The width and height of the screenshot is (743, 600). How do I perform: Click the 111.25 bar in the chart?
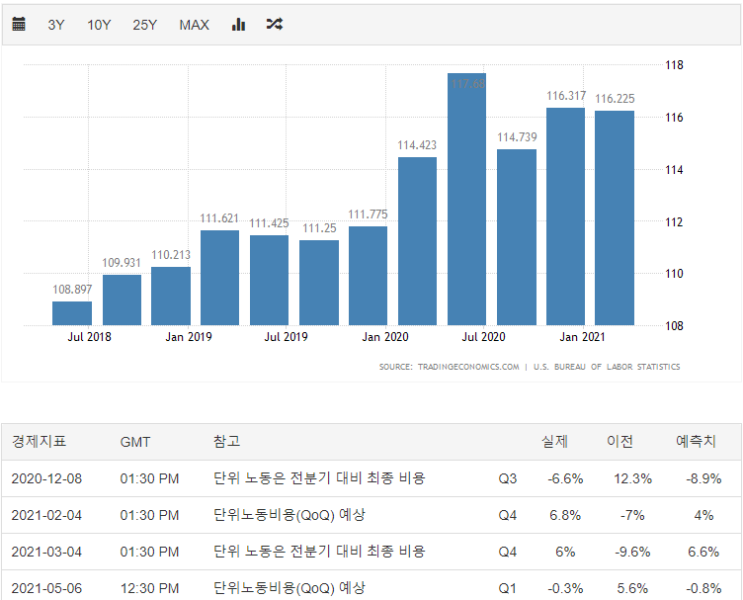(x=319, y=282)
